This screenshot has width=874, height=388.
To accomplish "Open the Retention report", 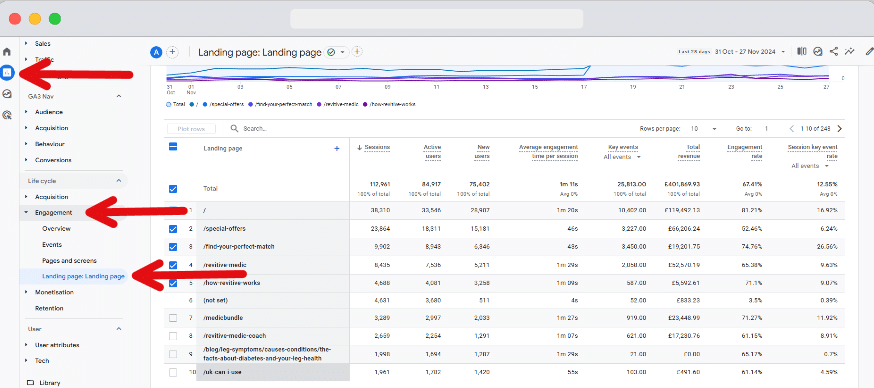I will [x=49, y=308].
